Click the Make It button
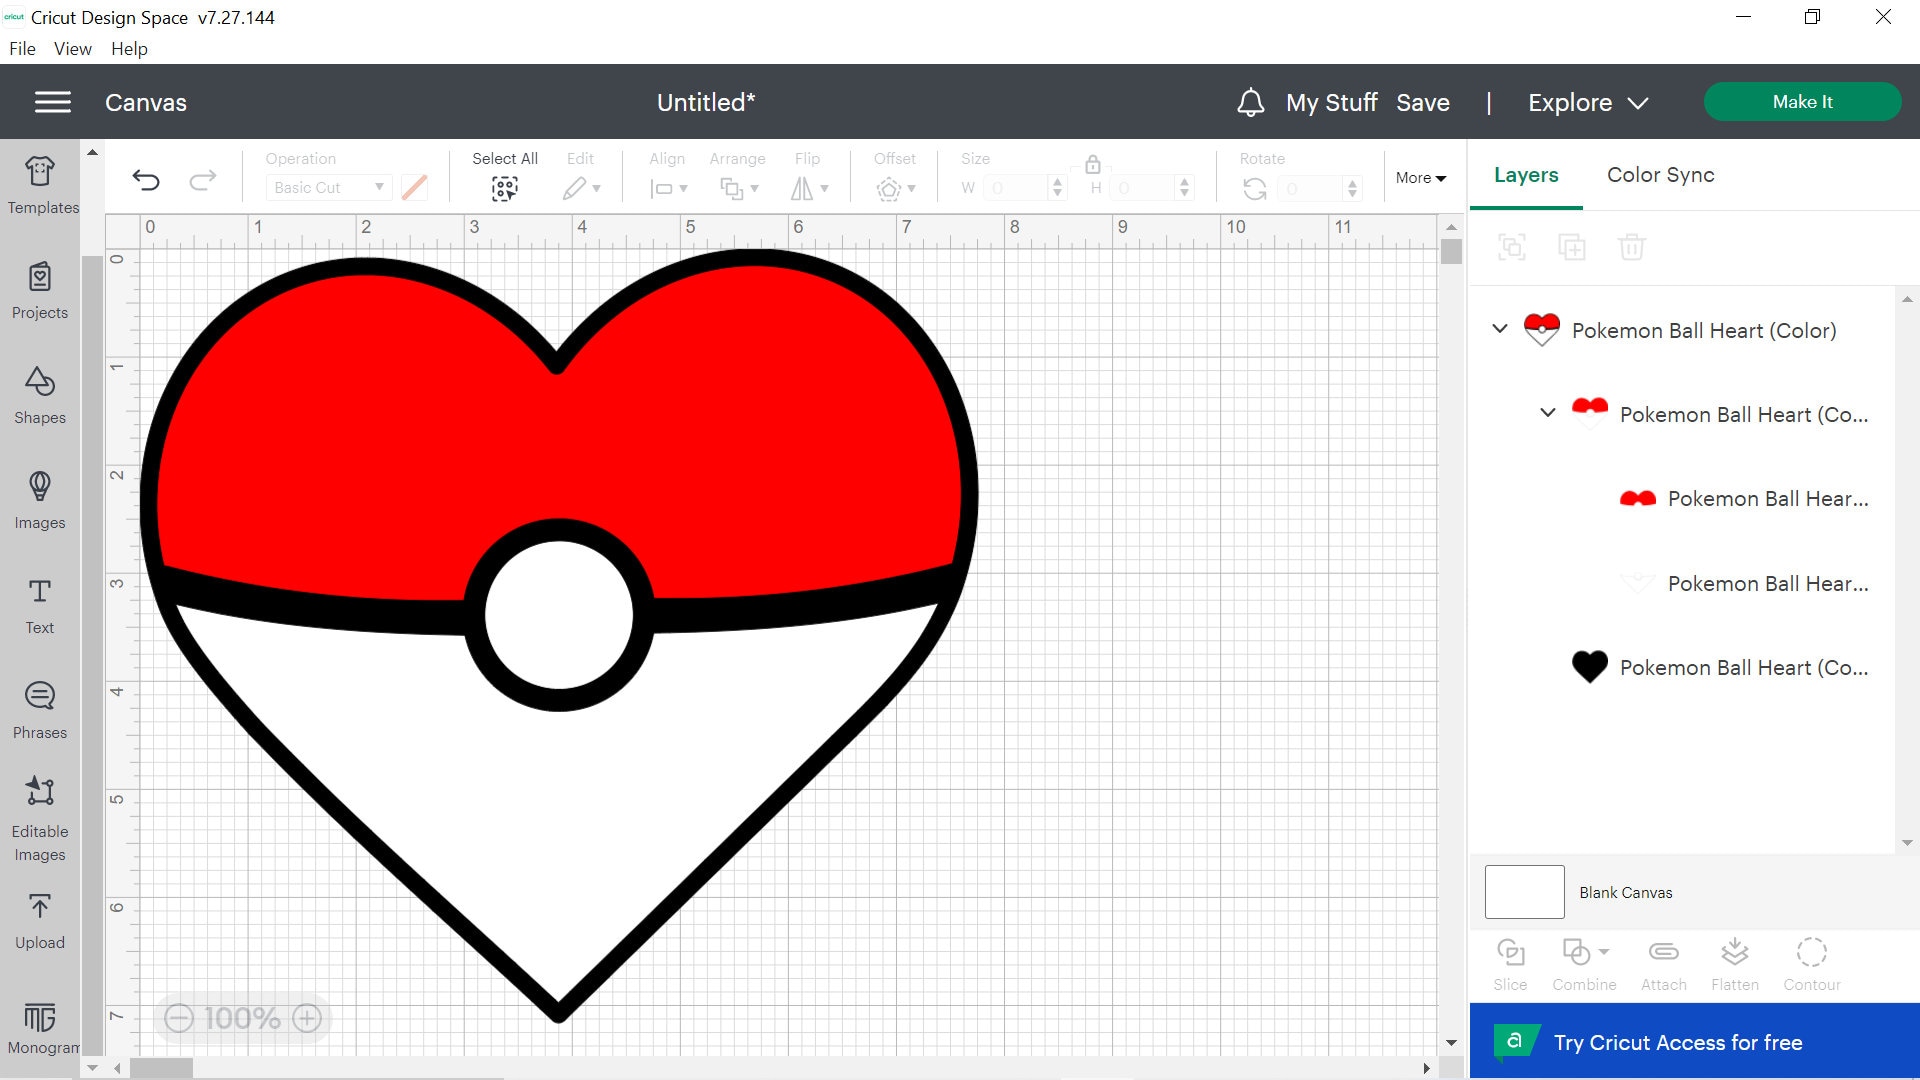Viewport: 1920px width, 1080px height. (1802, 101)
